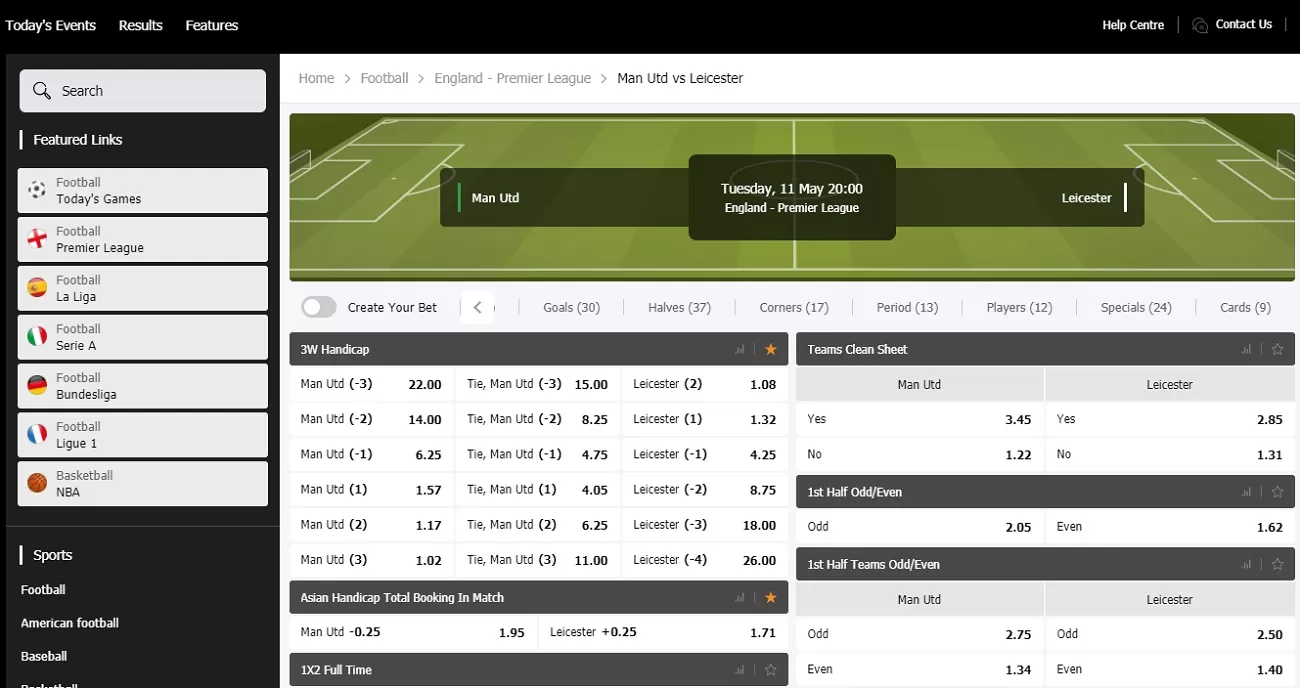This screenshot has width=1300, height=688.
Task: Open Football Bundesliga featured link
Action: coord(143,386)
